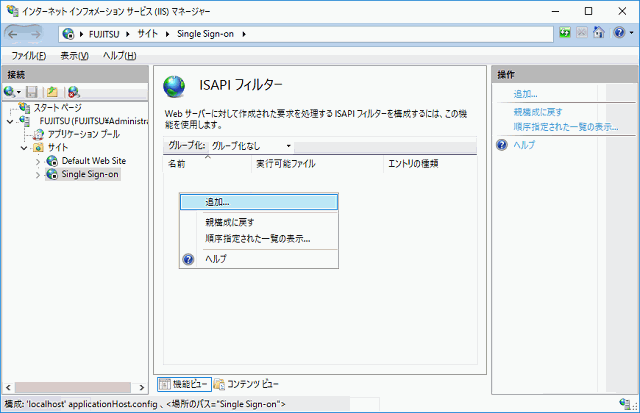Open the Help icon dropdown arrow
Viewport: 640px width, 413px height.
coord(631,33)
